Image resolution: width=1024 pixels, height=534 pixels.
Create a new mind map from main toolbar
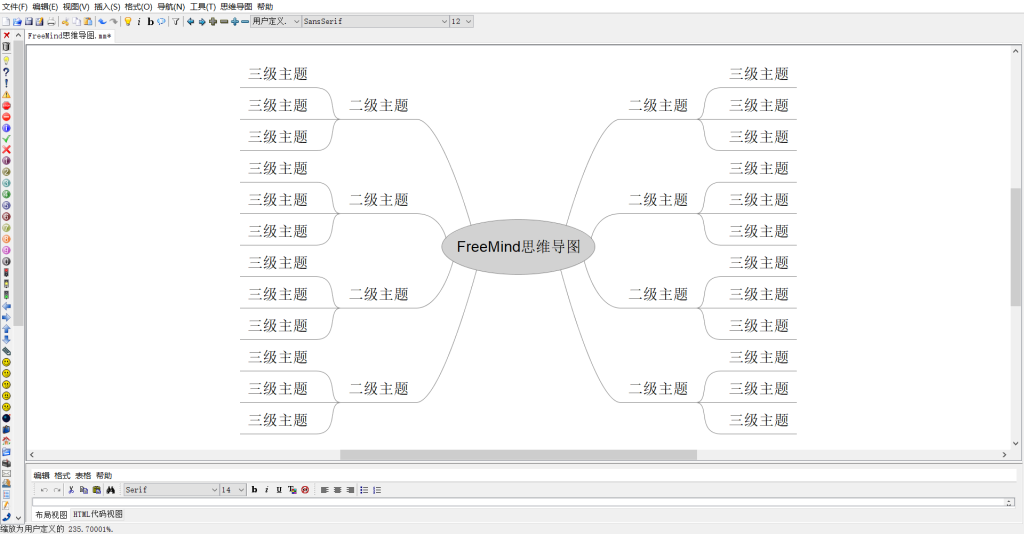(6, 22)
